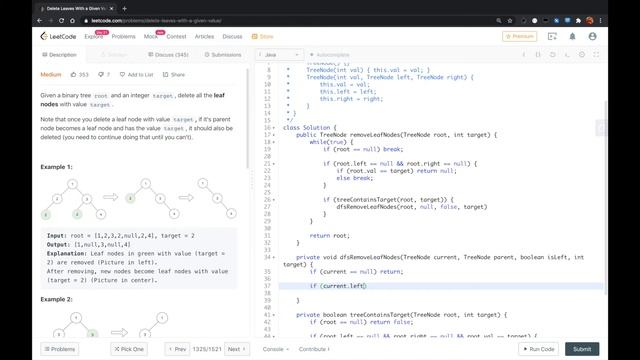Viewport: 640px width, 360px height.
Task: Click the Example 2 tree diagram
Action: click(x=110, y=325)
